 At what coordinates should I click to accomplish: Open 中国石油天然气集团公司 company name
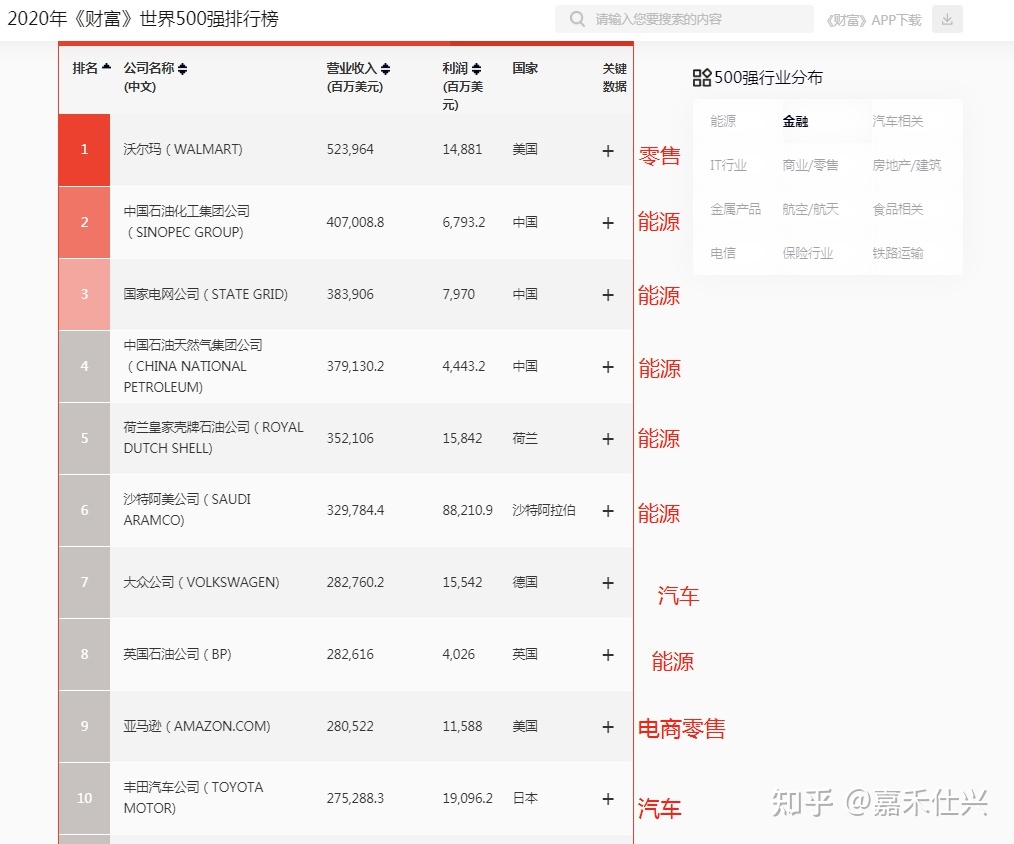click(x=193, y=366)
